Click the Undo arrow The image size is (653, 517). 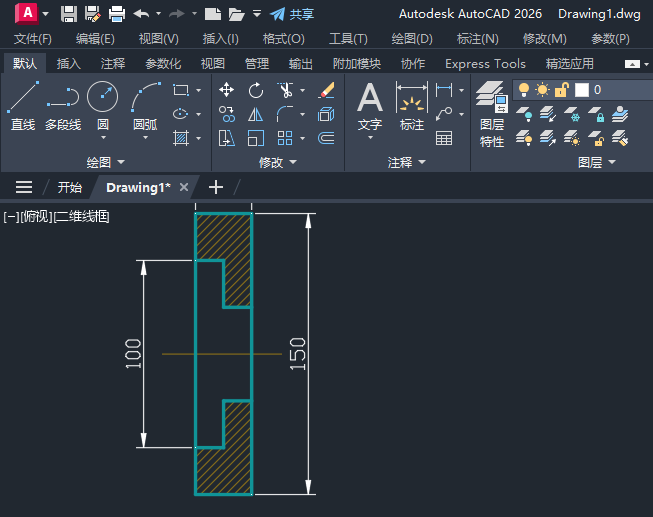click(142, 14)
